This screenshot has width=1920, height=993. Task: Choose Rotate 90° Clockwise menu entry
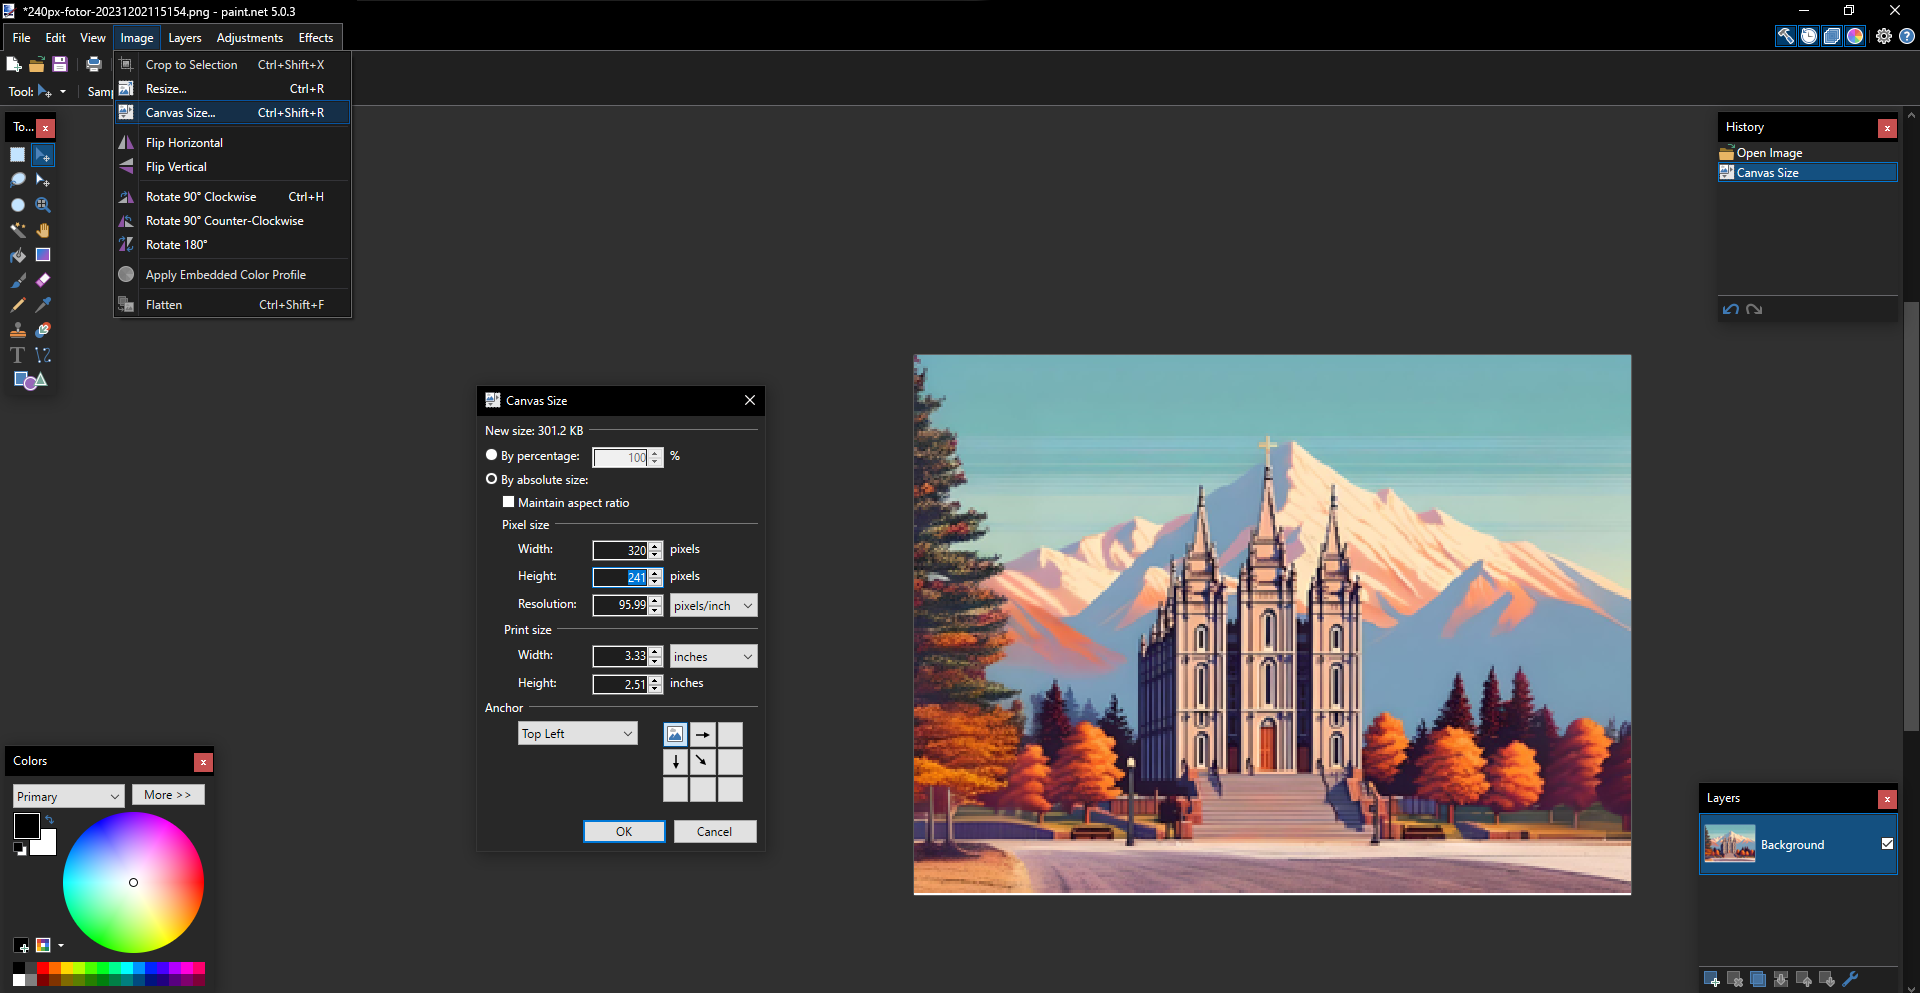[x=232, y=197]
